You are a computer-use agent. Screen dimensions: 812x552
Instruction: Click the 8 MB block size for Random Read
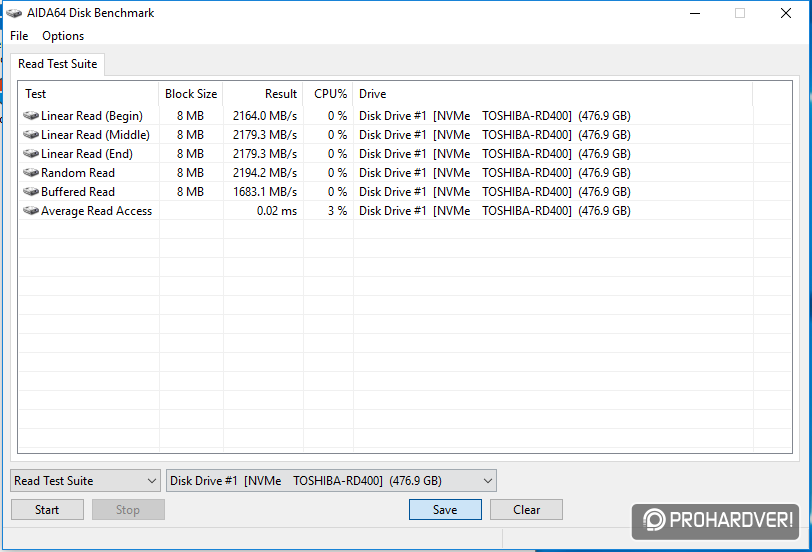tap(190, 173)
